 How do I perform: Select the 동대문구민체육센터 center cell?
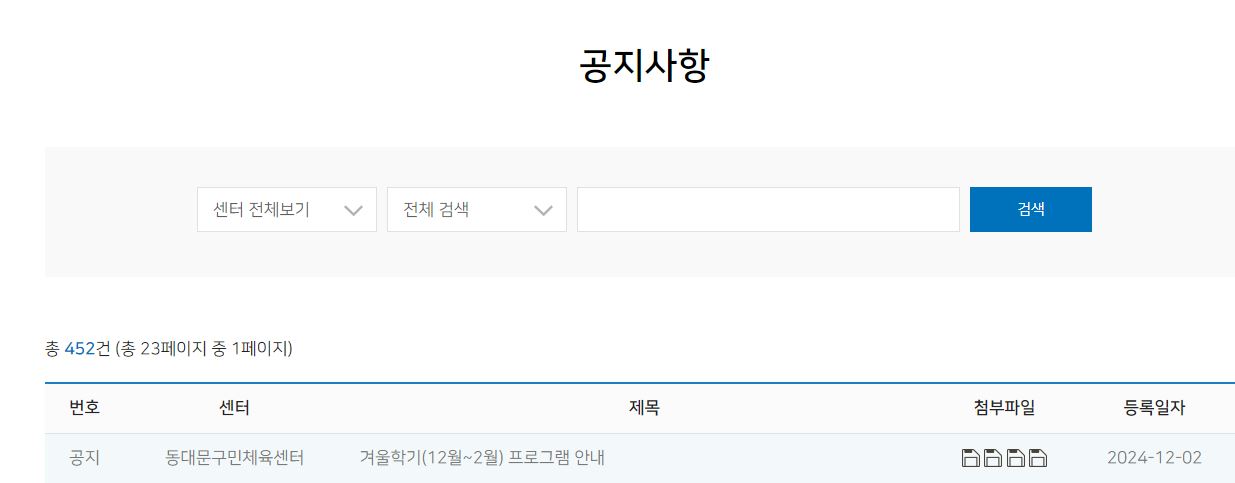tap(235, 458)
